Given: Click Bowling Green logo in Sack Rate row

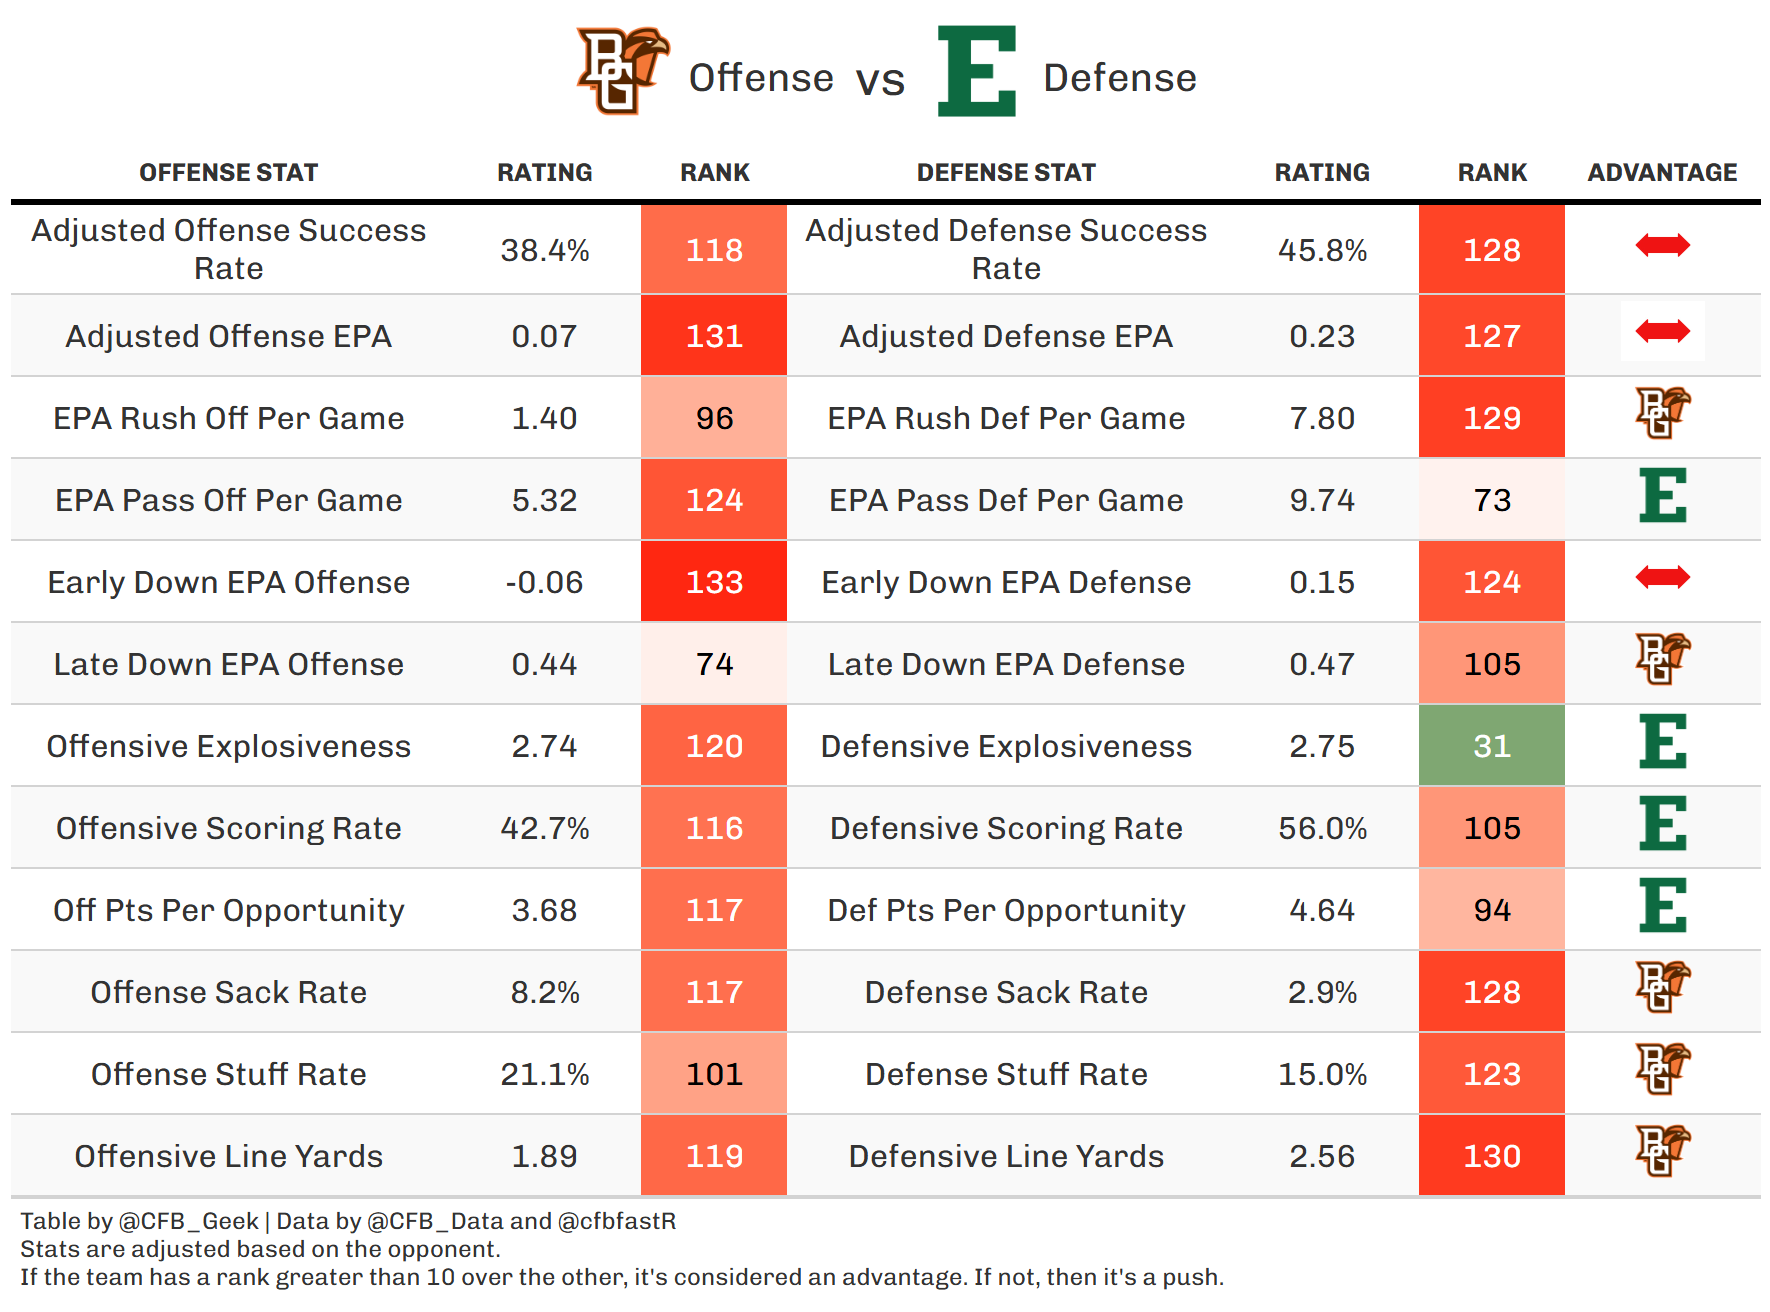Looking at the screenshot, I should pyautogui.click(x=1662, y=987).
